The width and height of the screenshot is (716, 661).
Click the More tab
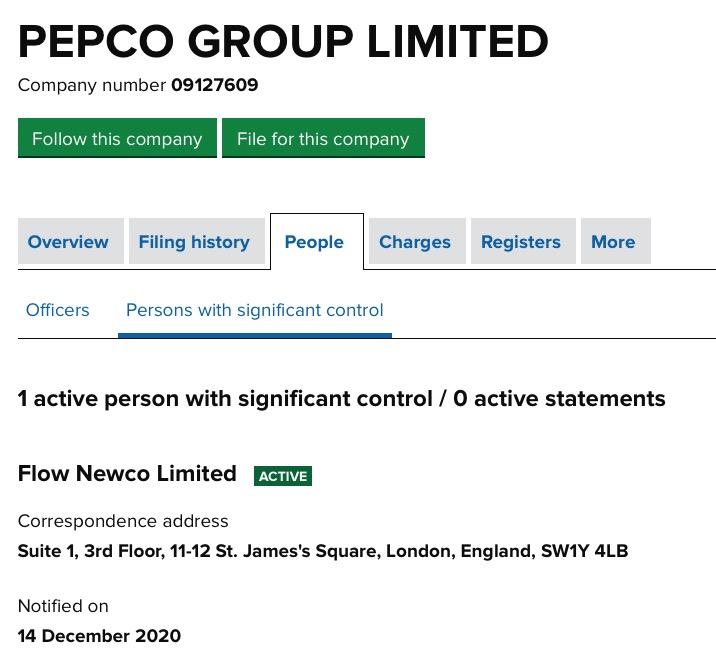pyautogui.click(x=613, y=242)
